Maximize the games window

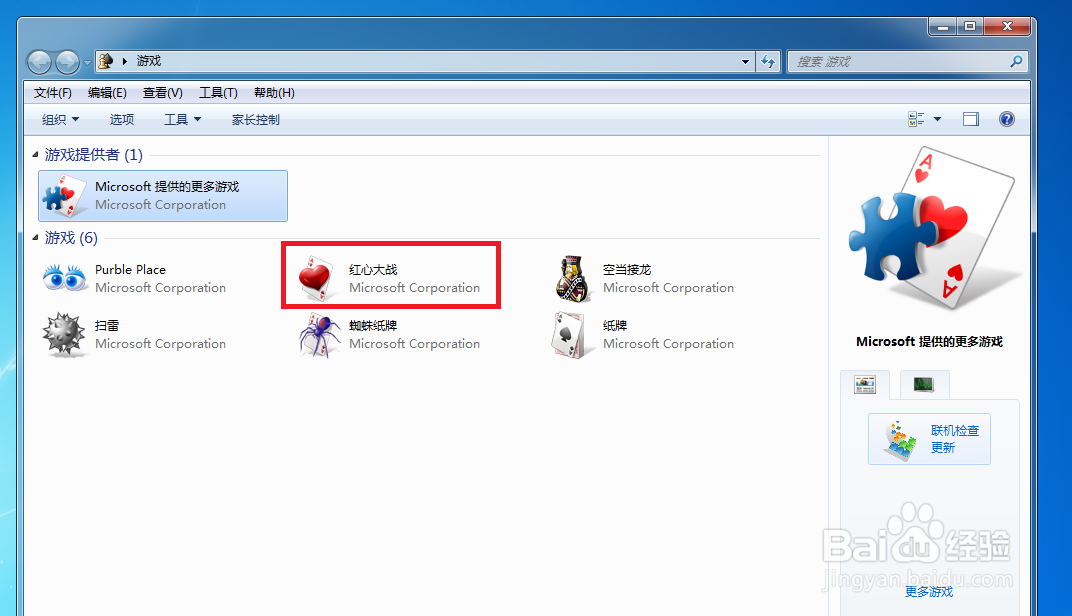[969, 26]
